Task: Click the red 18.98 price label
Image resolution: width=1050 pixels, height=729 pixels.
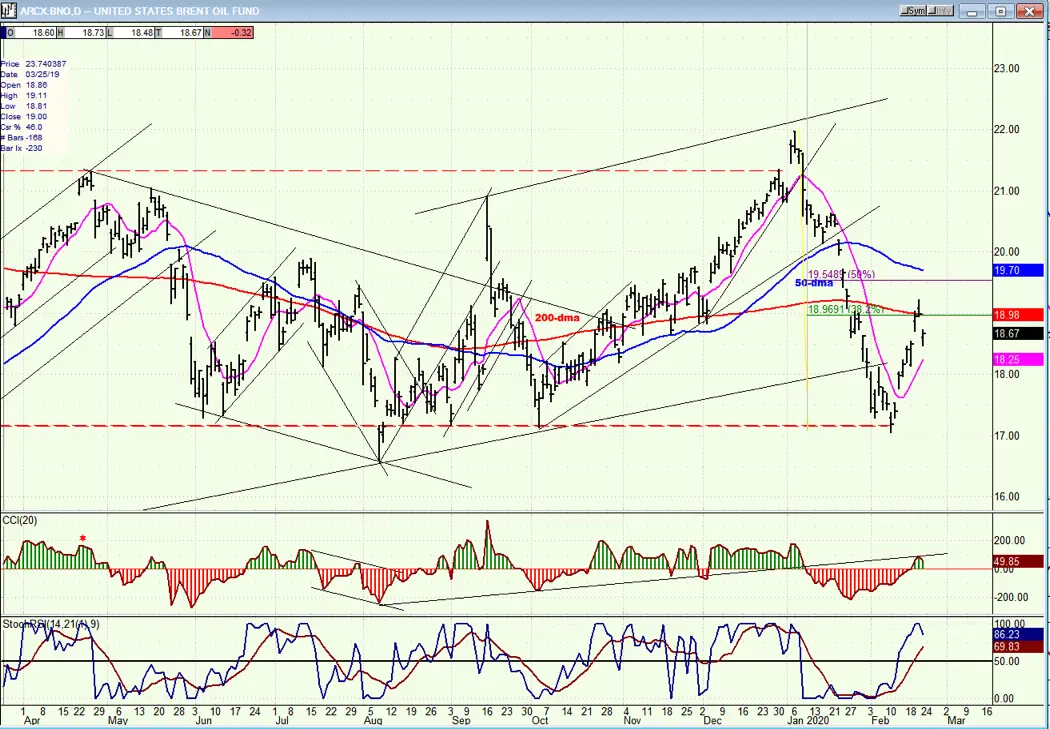Action: click(1017, 315)
